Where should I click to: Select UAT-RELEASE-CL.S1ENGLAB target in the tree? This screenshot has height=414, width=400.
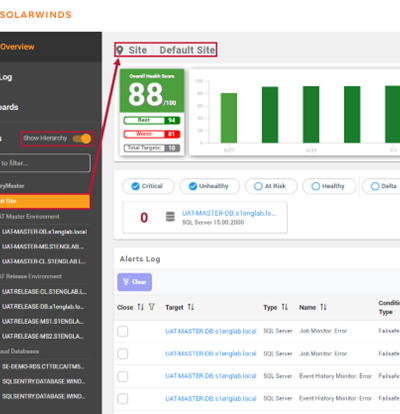(x=45, y=292)
